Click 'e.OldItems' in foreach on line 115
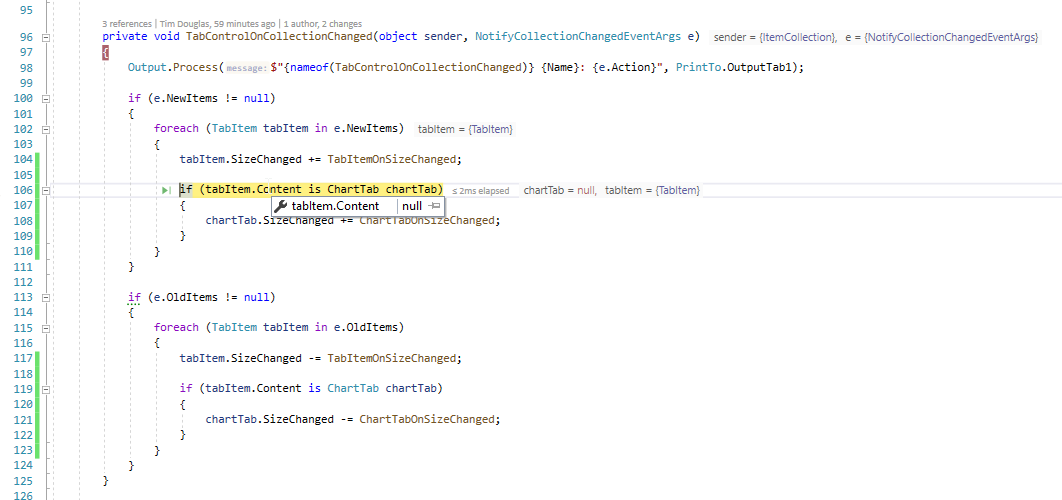This screenshot has width=1062, height=500. coord(366,327)
